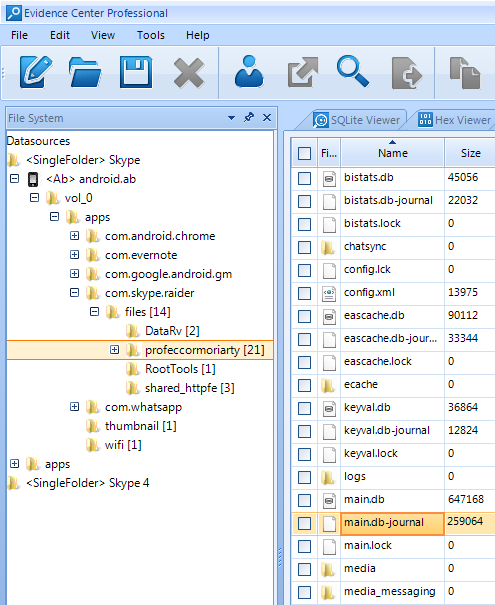Toggle the select-all checkbox in table header
This screenshot has height=605, width=495.
[x=304, y=153]
